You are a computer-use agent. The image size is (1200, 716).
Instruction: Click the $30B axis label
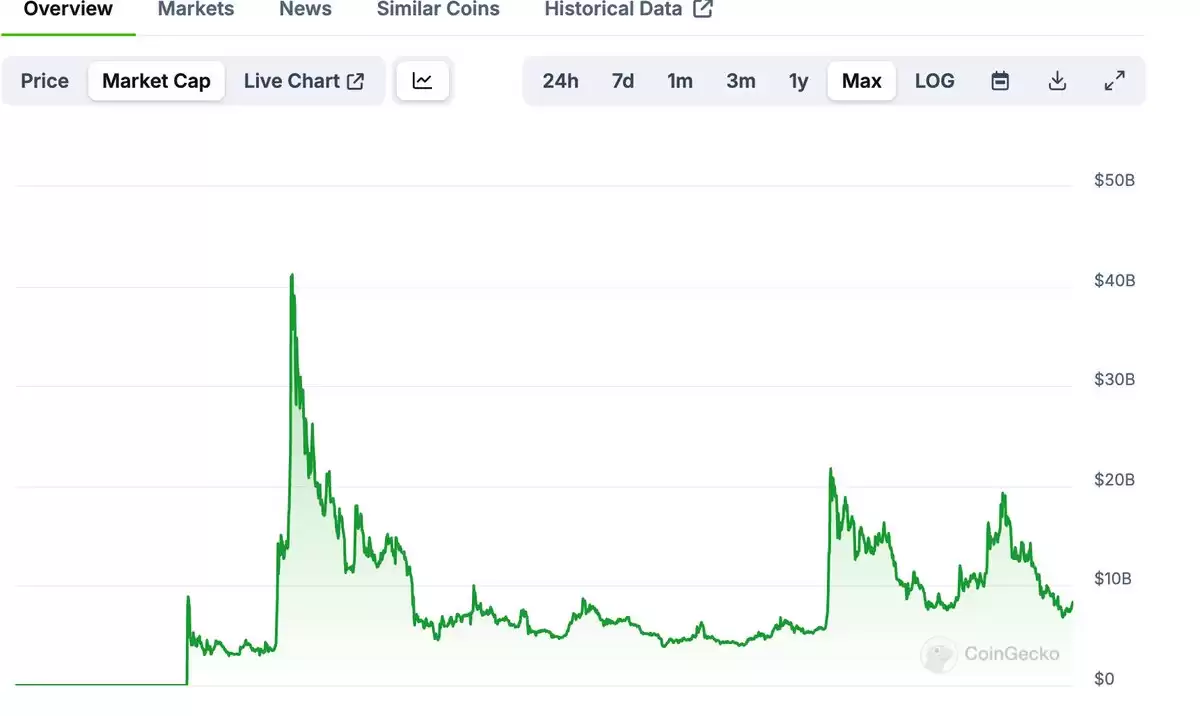[1115, 380]
